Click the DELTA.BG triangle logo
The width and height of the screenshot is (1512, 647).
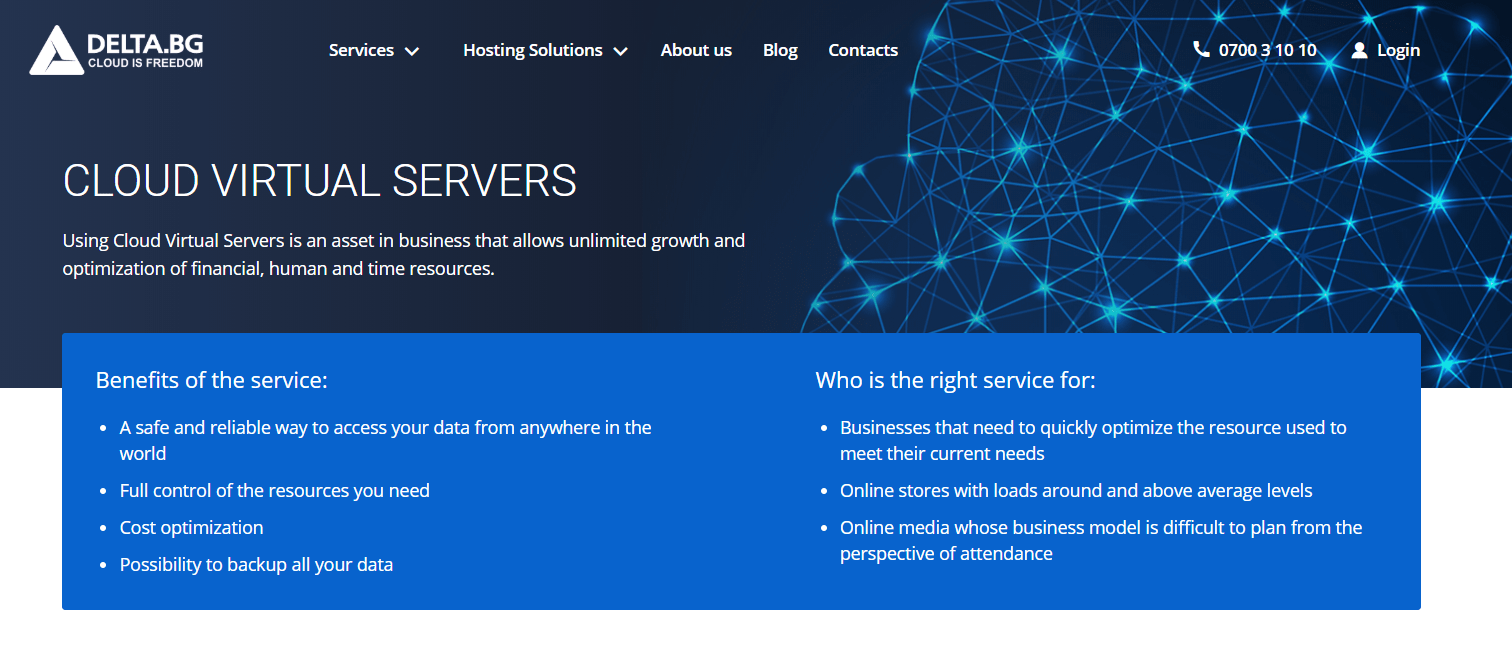click(x=56, y=51)
